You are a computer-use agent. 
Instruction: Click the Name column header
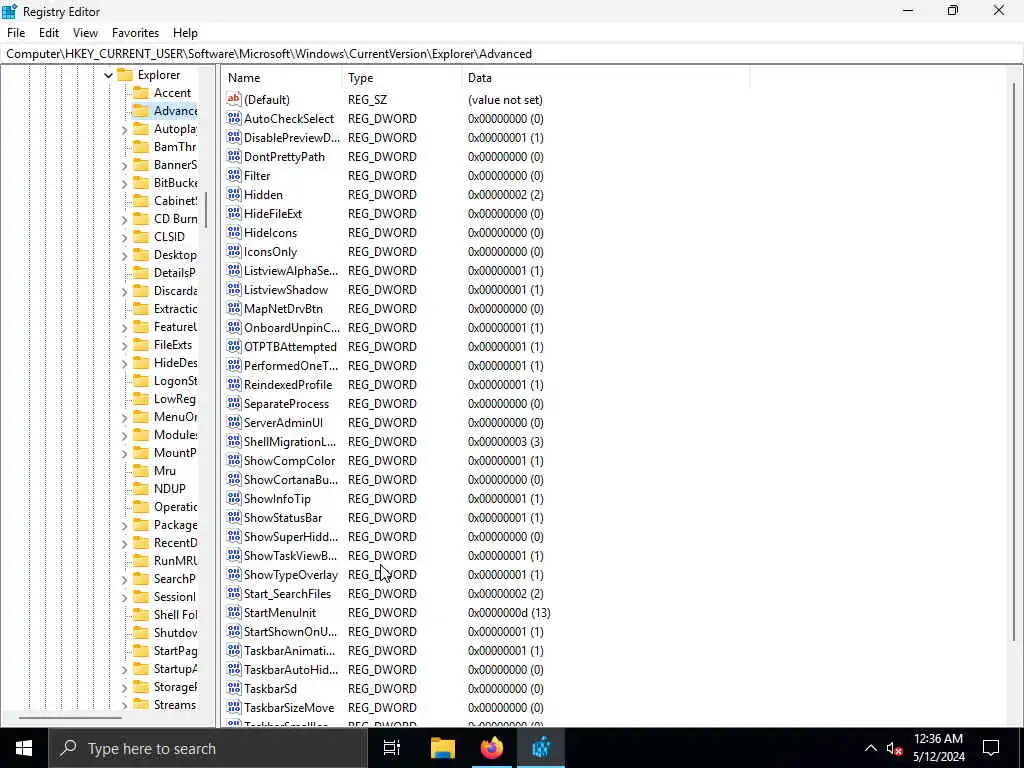coord(281,78)
